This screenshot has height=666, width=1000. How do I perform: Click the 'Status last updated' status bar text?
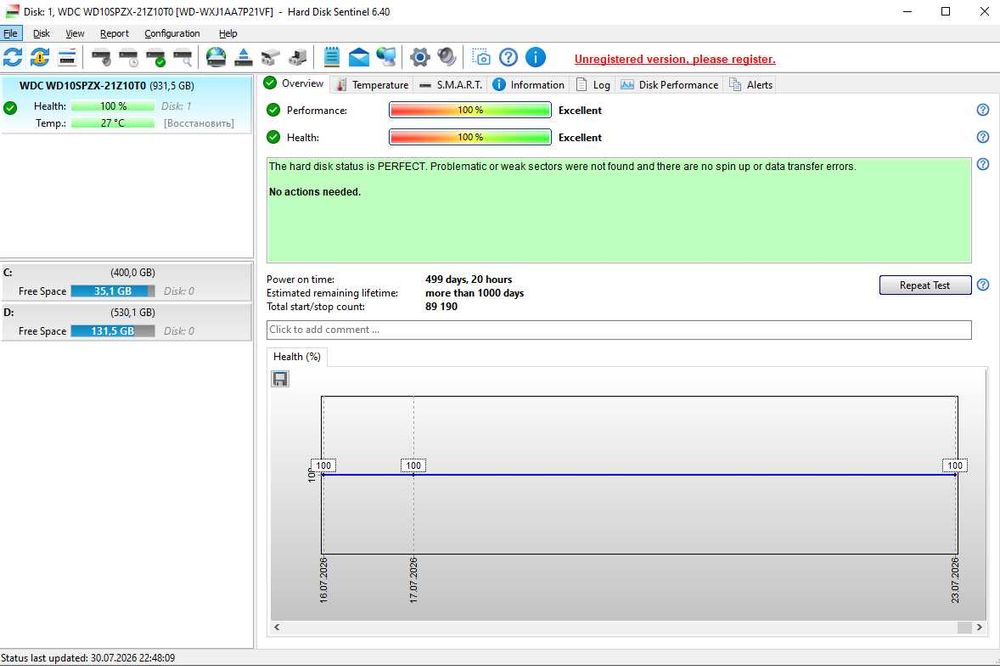pos(88,658)
